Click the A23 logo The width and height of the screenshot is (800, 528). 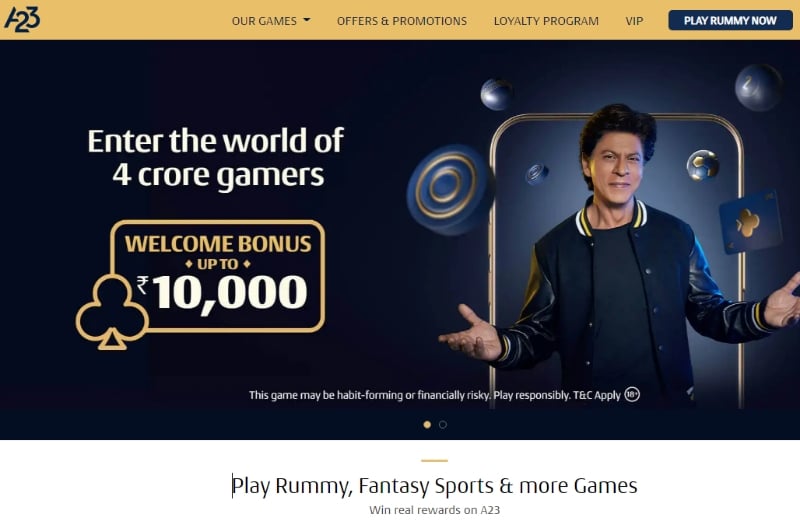(22, 20)
